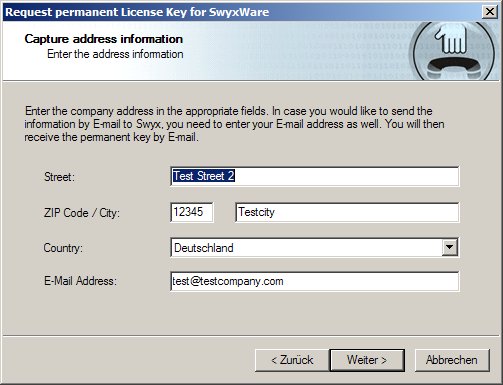
Task: Click the ZIP Code / City: label
Action: pos(82,213)
